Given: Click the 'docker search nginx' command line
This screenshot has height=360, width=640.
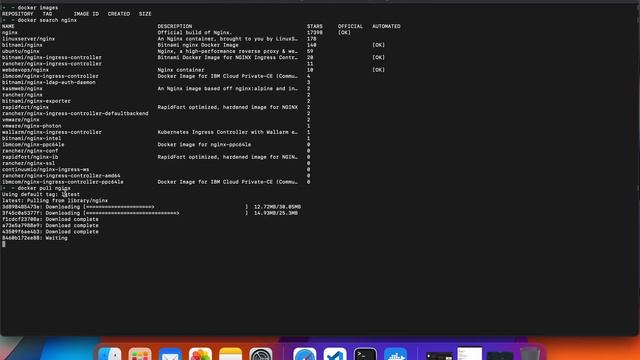Looking at the screenshot, I should click(47, 20).
